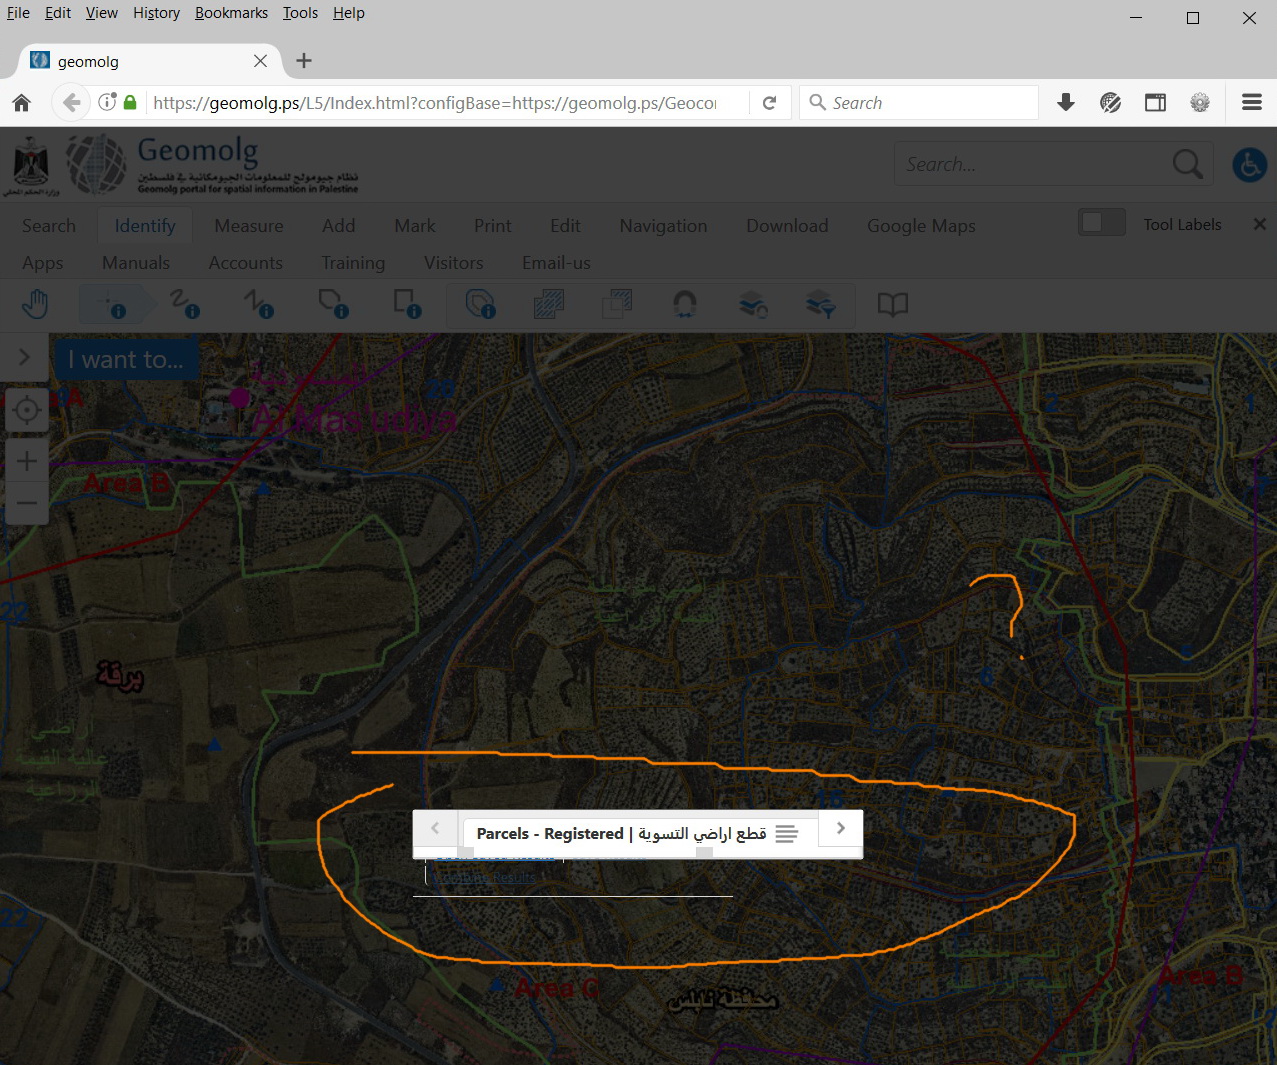Click the hatched layers selection icon
1277x1065 pixels.
[548, 304]
